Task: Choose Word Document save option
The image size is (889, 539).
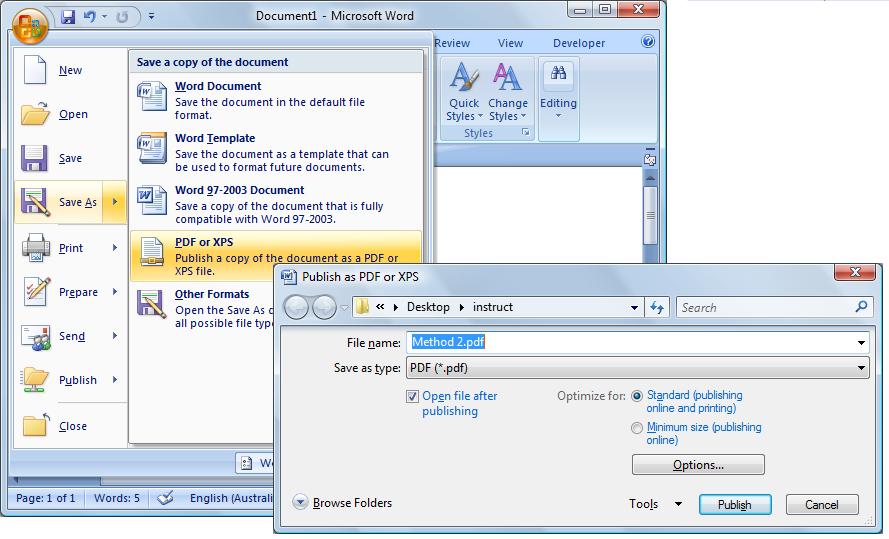Action: point(276,100)
